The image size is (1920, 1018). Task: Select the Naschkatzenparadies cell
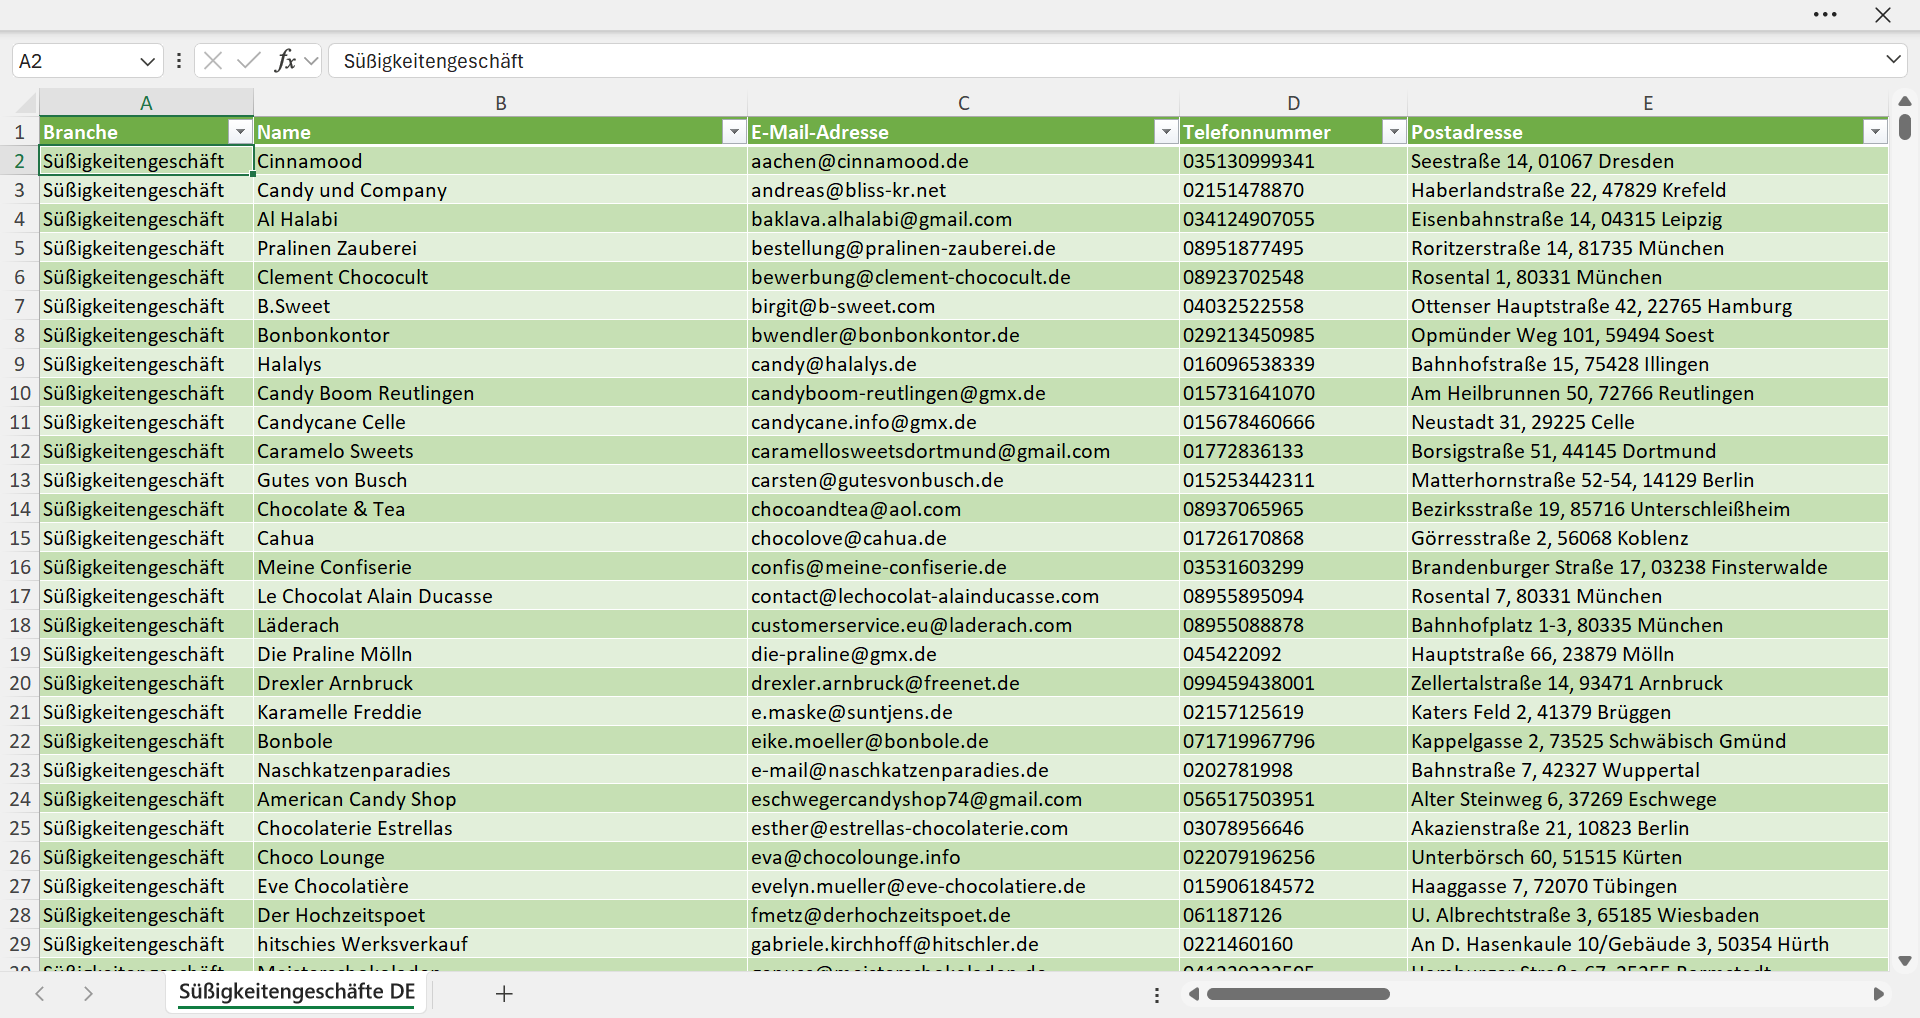500,770
